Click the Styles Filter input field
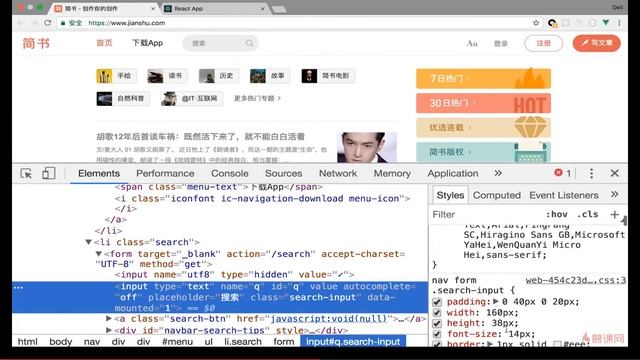The height and width of the screenshot is (360, 640). click(x=486, y=214)
